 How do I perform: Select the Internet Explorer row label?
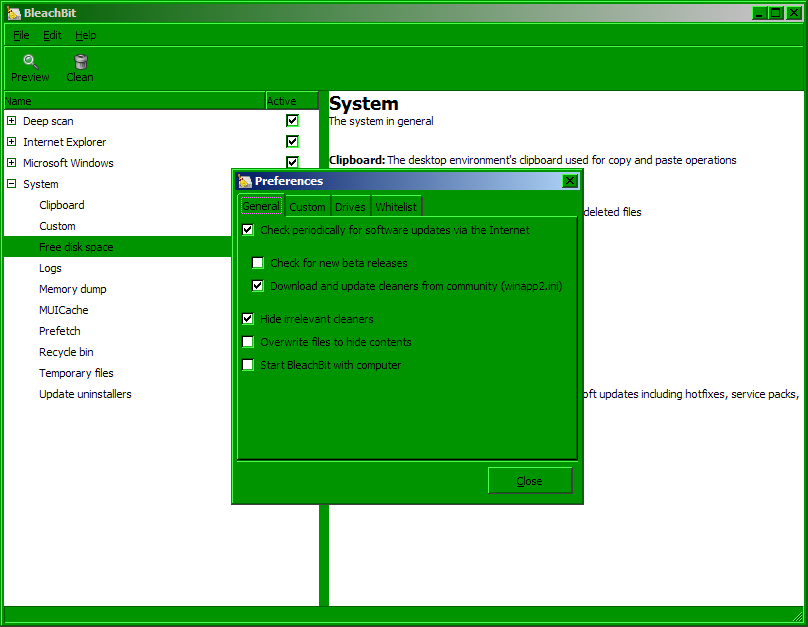click(65, 142)
